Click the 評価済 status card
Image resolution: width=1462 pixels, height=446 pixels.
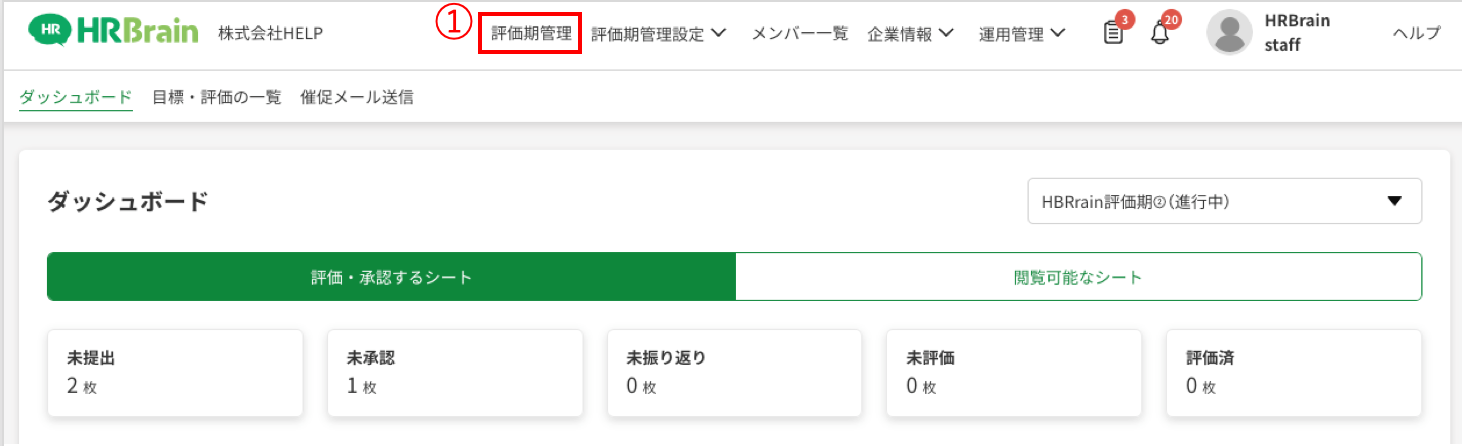pyautogui.click(x=1294, y=373)
